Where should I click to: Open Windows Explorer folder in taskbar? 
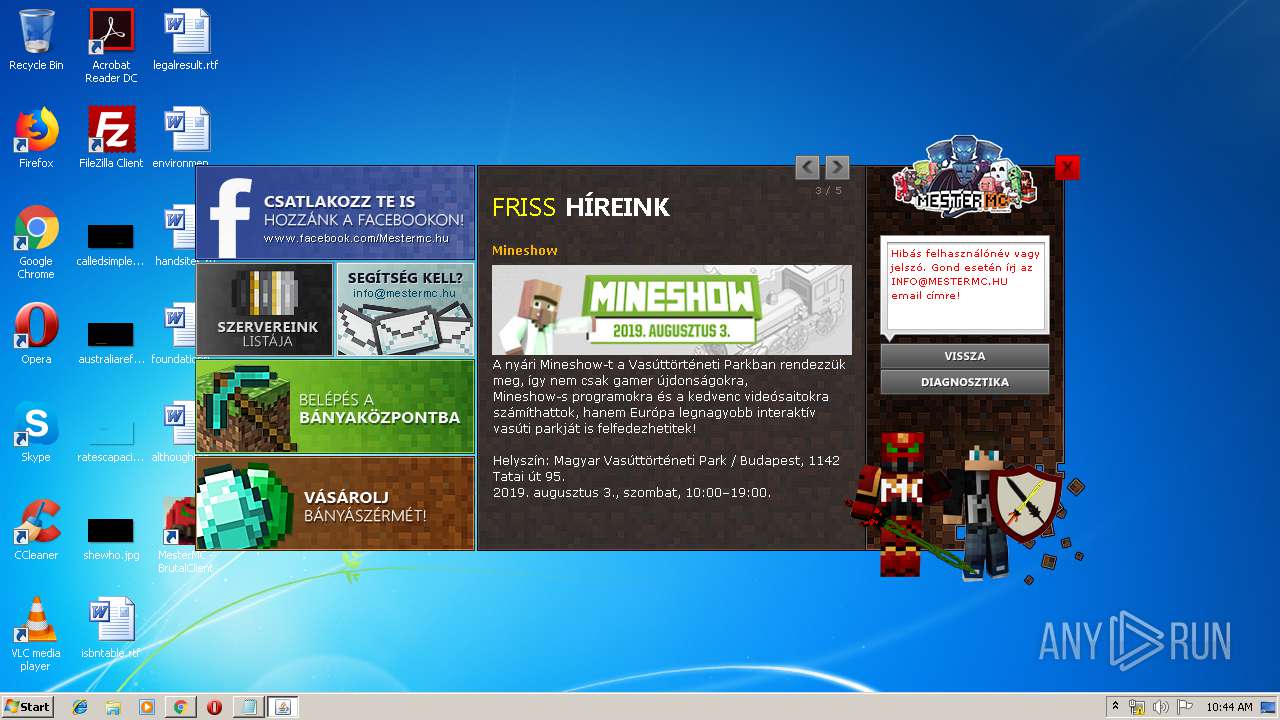[x=113, y=707]
